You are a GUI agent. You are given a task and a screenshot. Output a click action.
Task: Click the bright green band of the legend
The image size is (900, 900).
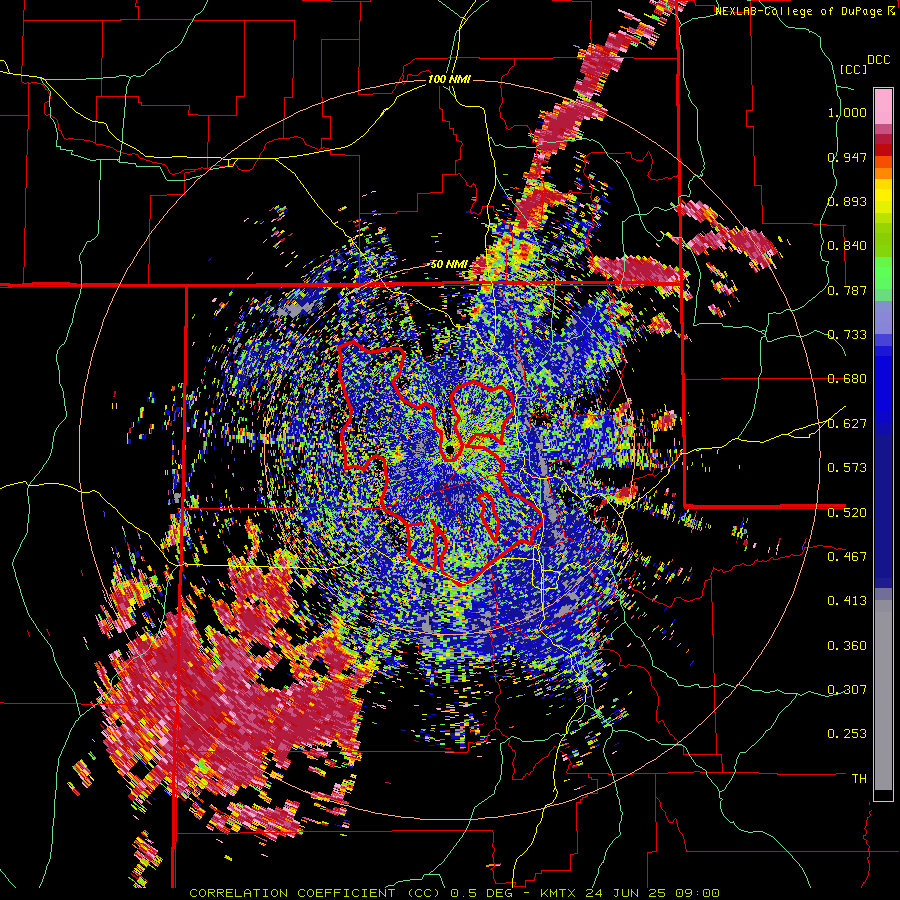(x=883, y=274)
